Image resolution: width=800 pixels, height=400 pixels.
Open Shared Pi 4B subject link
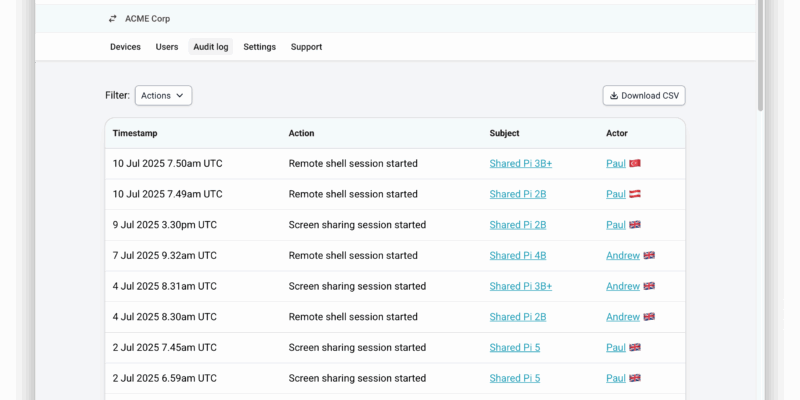click(x=517, y=255)
